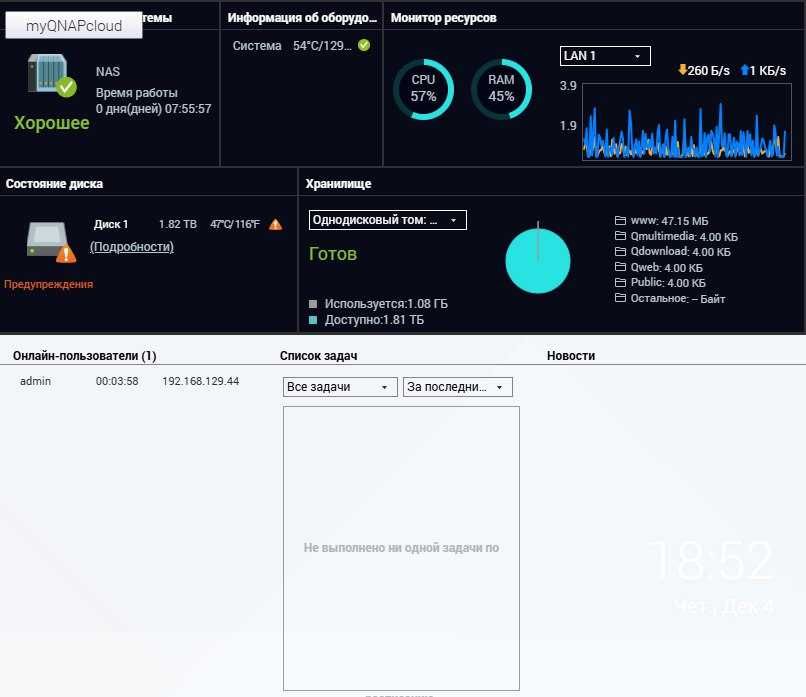Viewport: 806px width, 697px height.
Task: Open the Все задачи filter dropdown
Action: click(x=340, y=387)
